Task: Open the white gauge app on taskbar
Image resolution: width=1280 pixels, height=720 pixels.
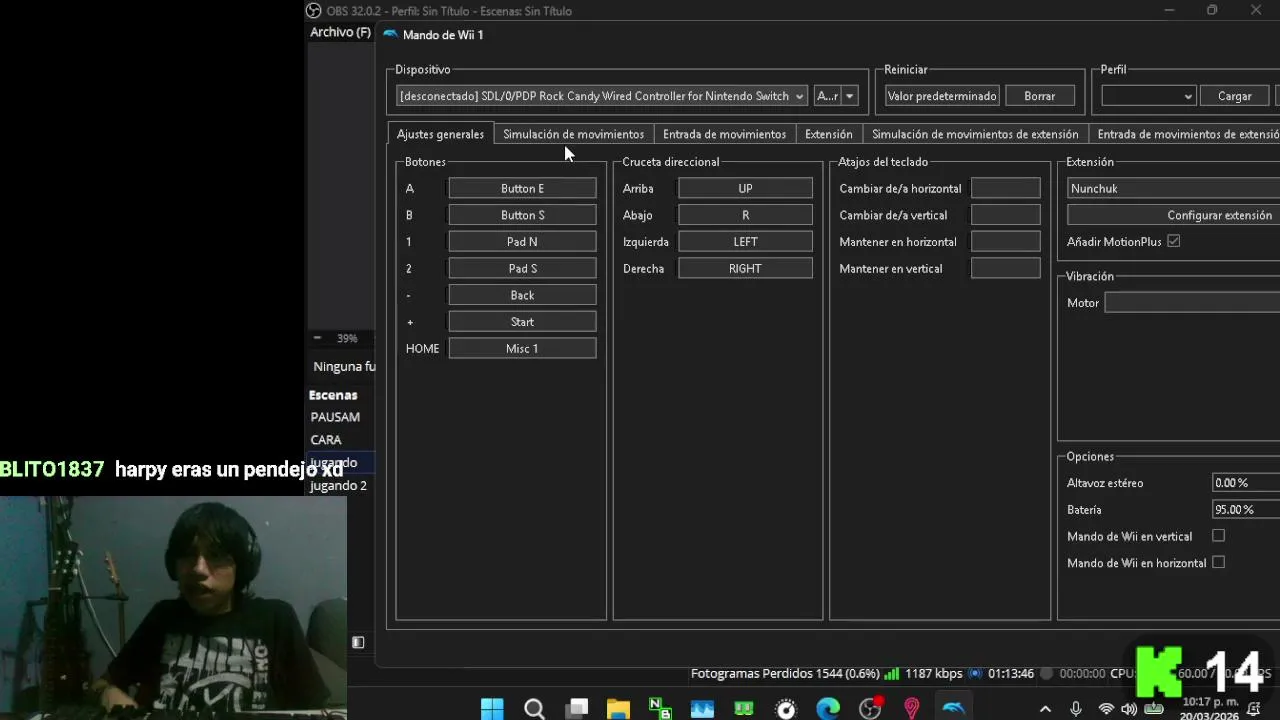Action: (x=786, y=709)
